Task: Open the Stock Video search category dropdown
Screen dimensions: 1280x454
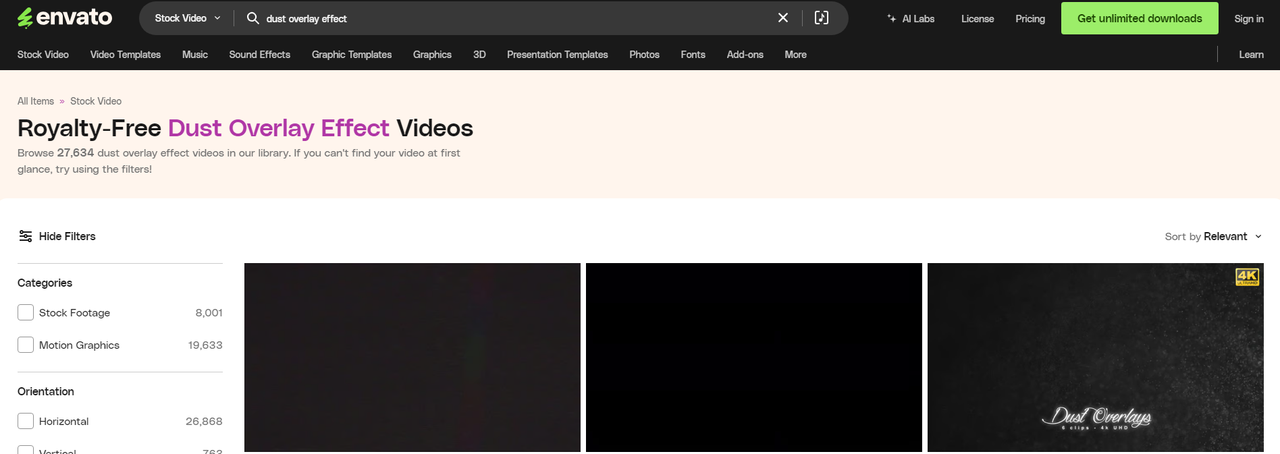Action: (188, 18)
